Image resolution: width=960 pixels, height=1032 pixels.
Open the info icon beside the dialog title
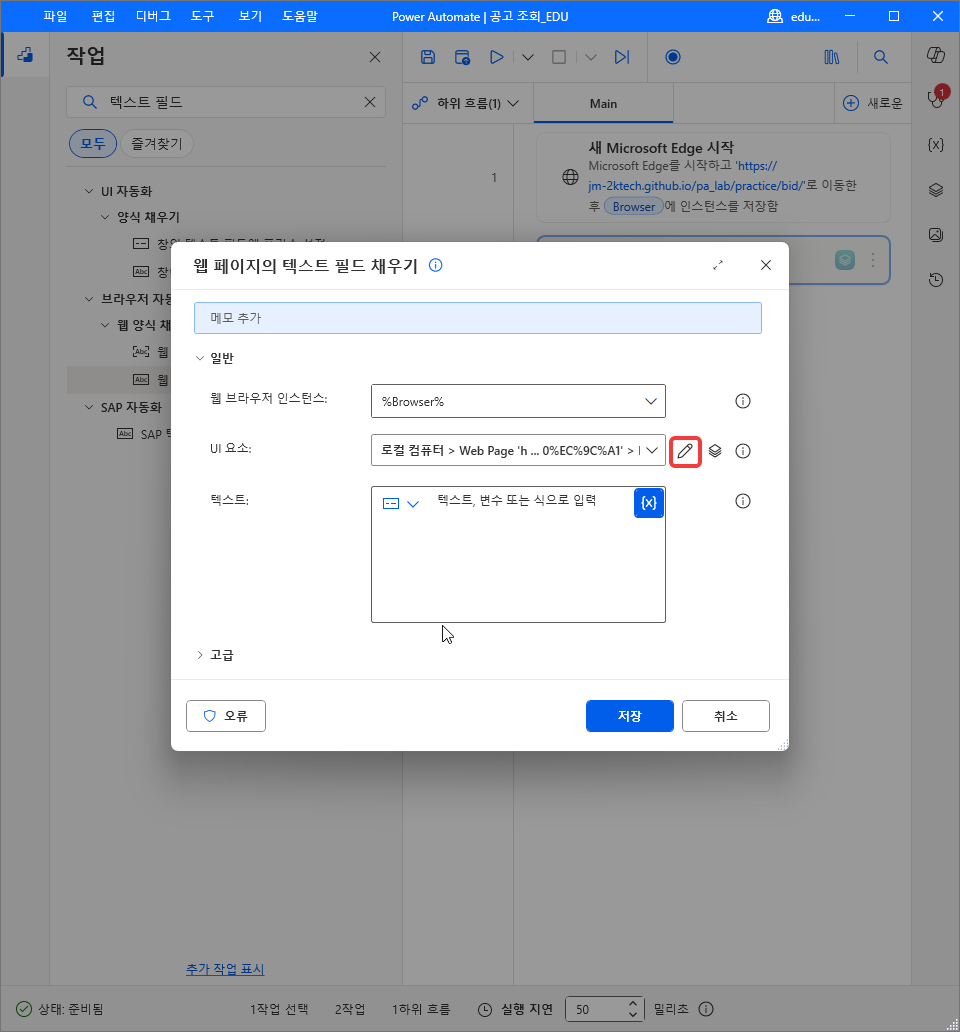tap(436, 265)
